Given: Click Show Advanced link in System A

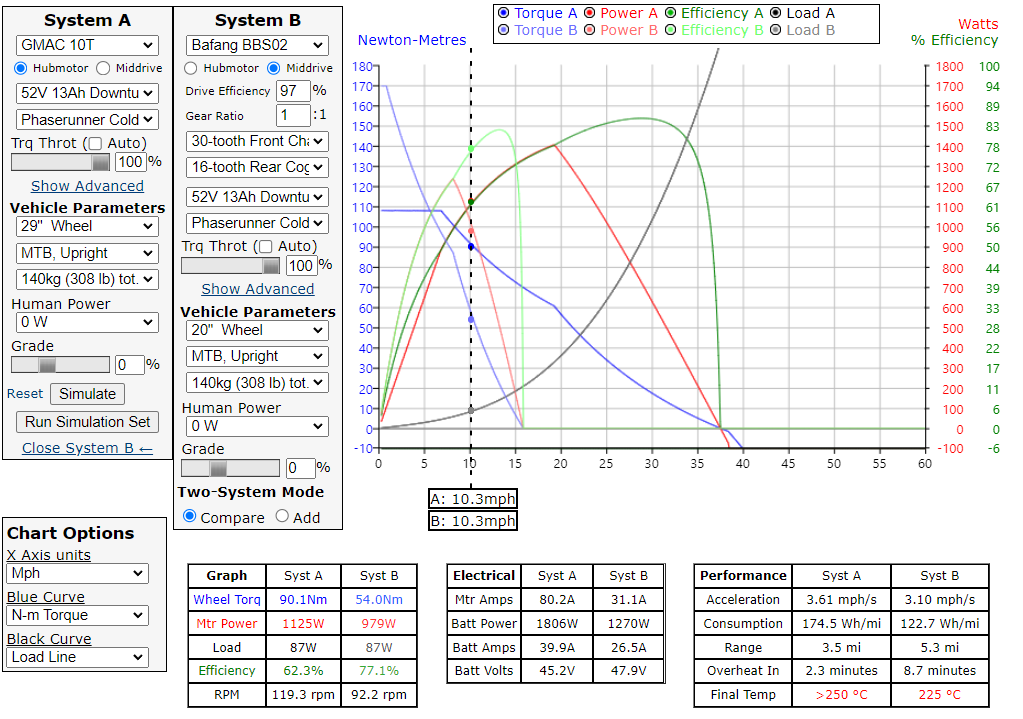Looking at the screenshot, I should click(x=87, y=186).
